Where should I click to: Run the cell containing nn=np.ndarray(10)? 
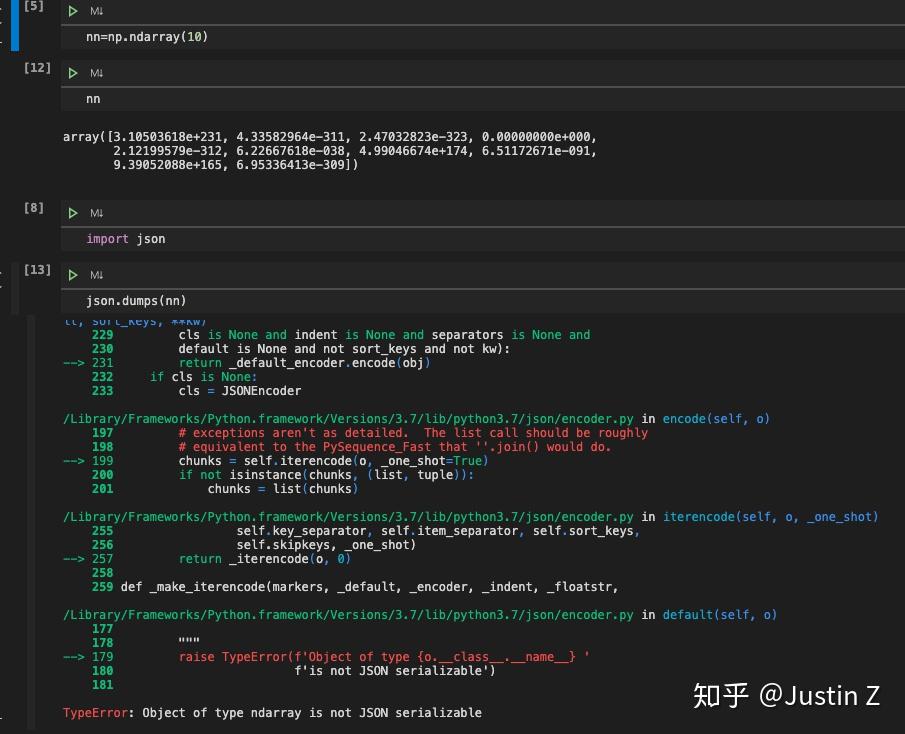(x=73, y=11)
